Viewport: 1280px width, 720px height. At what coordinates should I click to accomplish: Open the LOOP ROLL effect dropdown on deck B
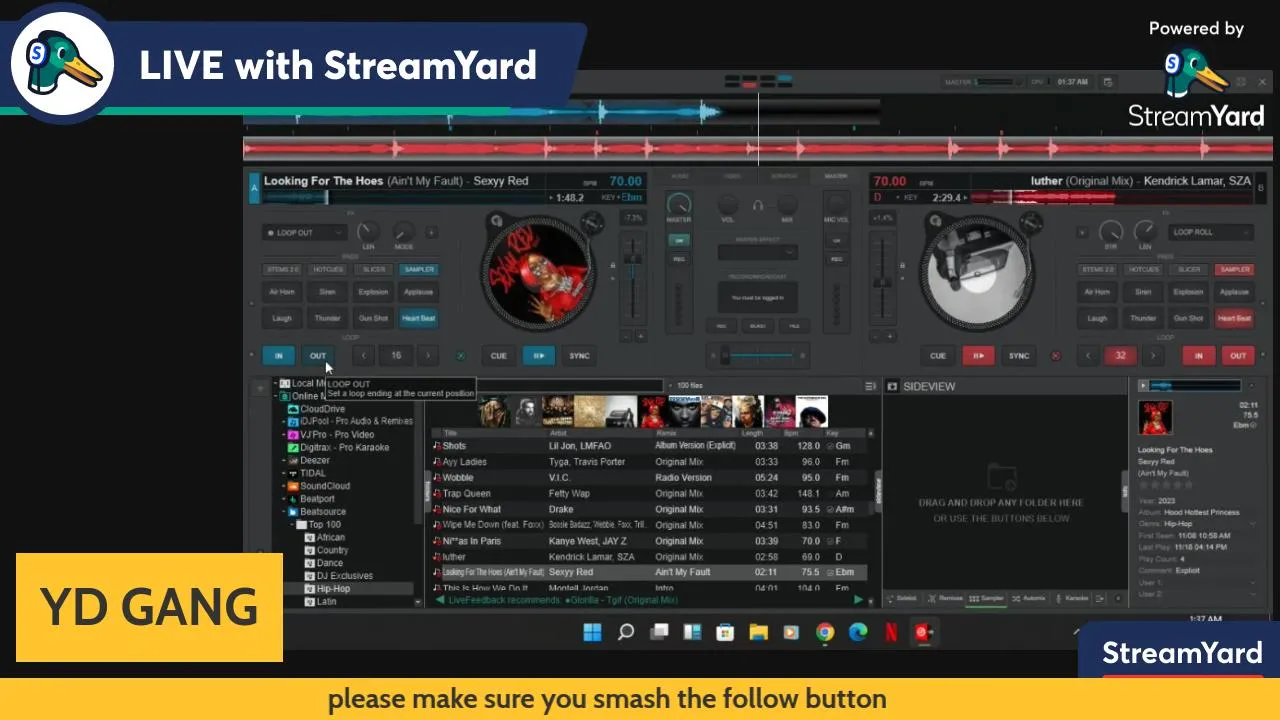(1211, 232)
